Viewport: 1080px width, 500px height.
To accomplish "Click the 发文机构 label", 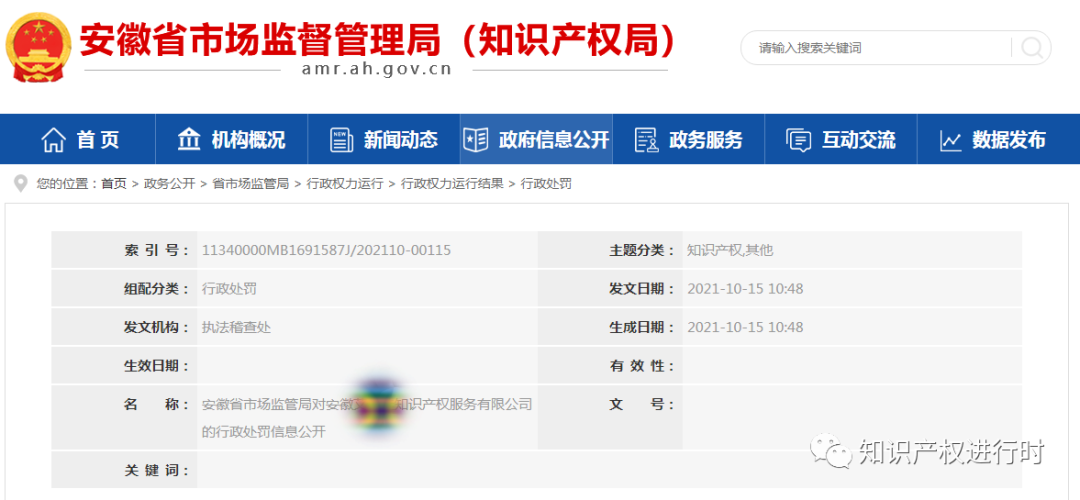I will [x=156, y=327].
